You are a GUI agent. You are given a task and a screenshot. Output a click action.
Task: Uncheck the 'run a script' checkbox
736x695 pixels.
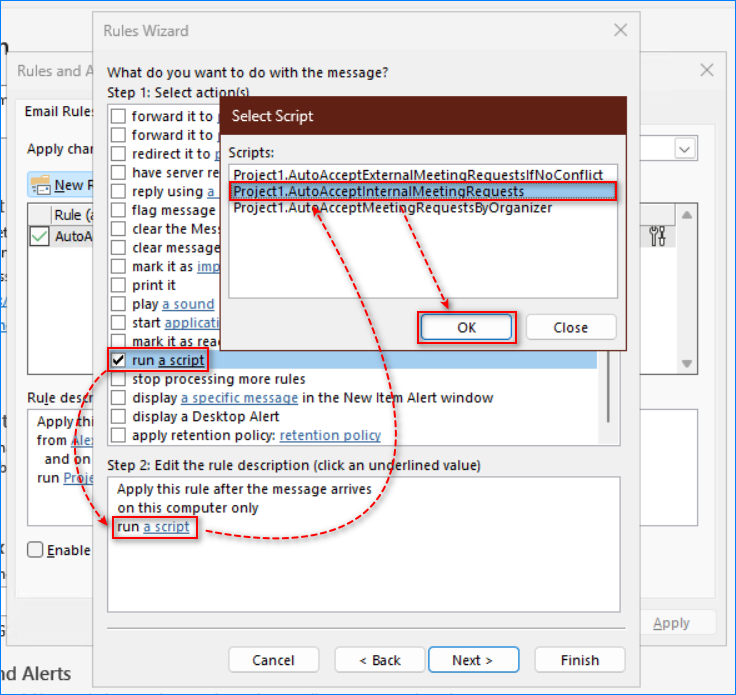(118, 360)
